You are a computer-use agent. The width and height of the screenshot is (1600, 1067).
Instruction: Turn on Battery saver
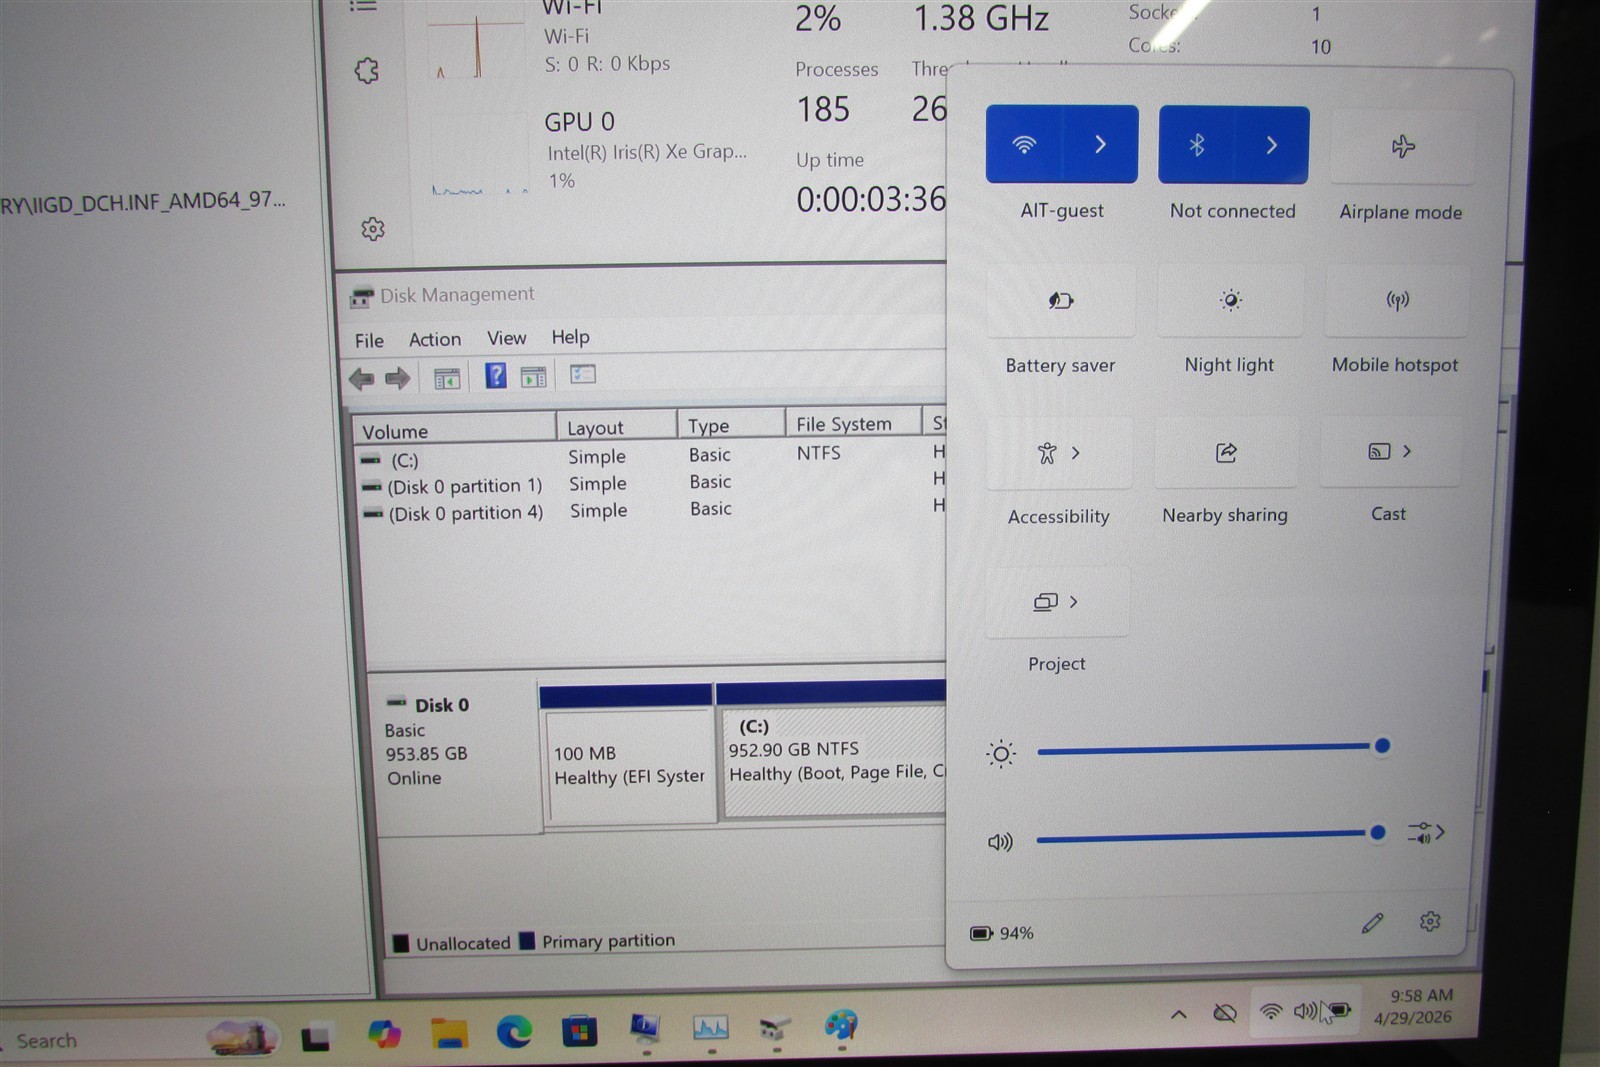point(1060,301)
